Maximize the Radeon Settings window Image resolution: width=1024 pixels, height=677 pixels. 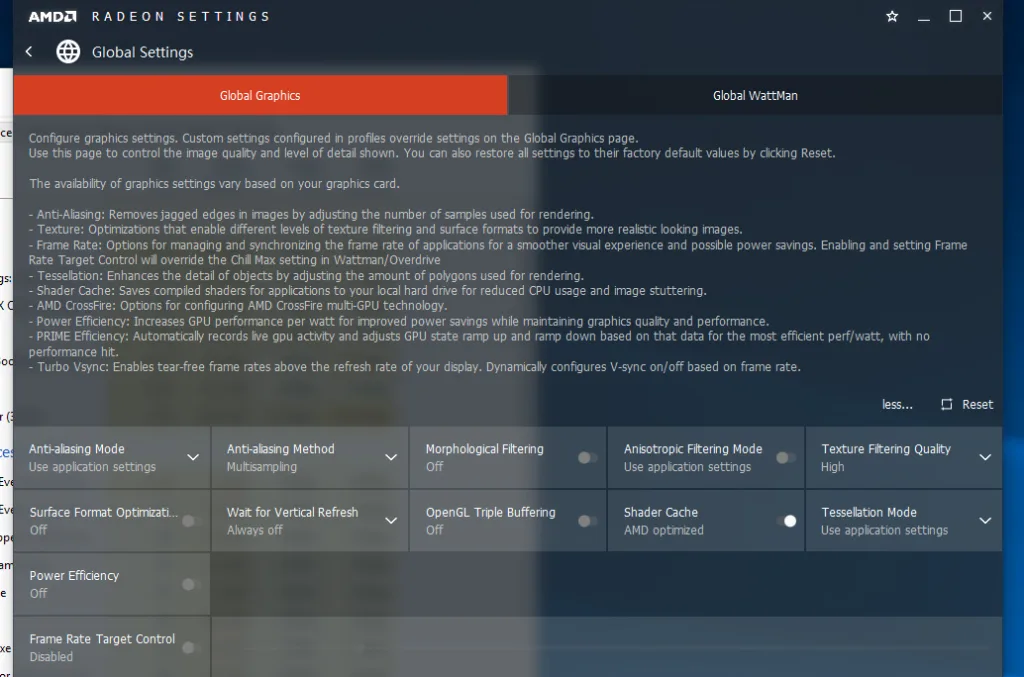point(955,17)
